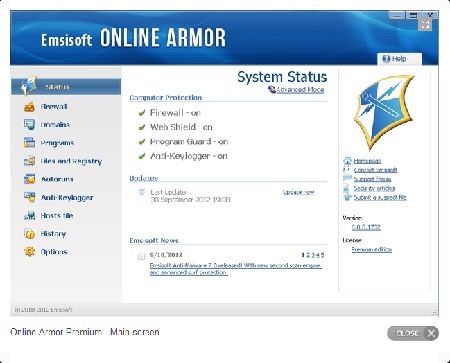Click the History clock icon
The image size is (450, 363).
tap(29, 234)
